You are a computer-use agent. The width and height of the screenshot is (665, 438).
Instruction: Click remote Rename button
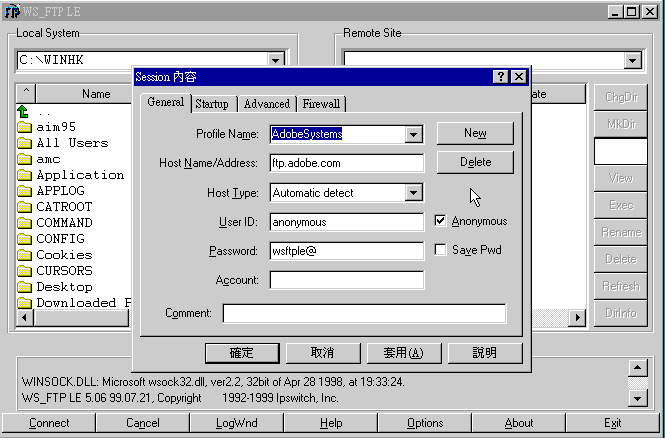point(621,232)
